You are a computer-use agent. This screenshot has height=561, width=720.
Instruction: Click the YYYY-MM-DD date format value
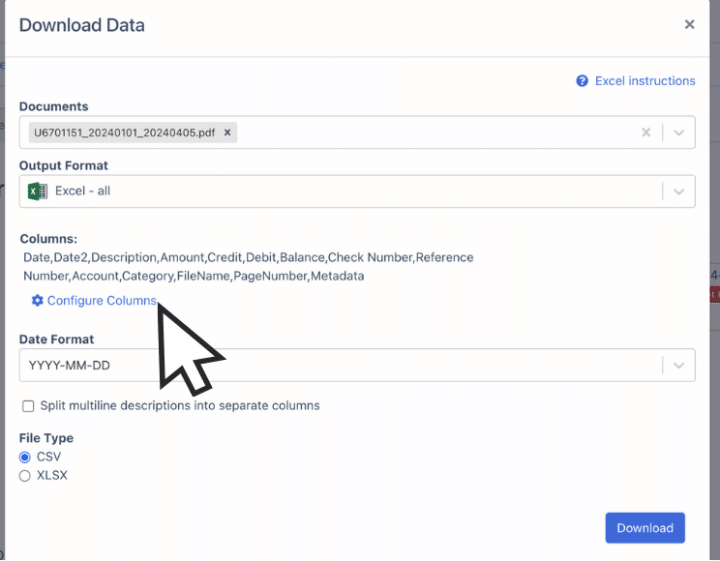click(x=70, y=366)
